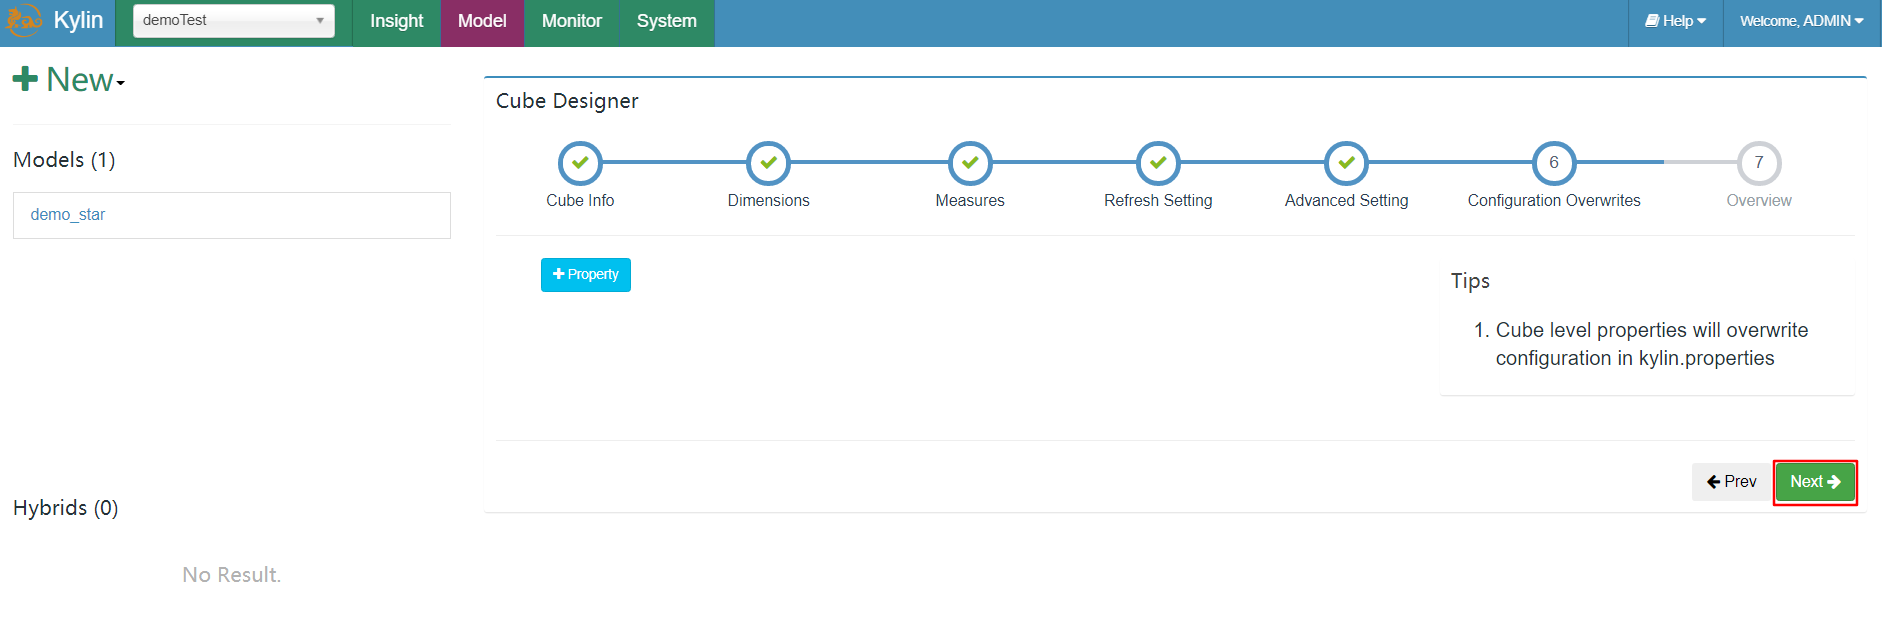Add a new Property
The width and height of the screenshot is (1882, 629).
pos(586,275)
